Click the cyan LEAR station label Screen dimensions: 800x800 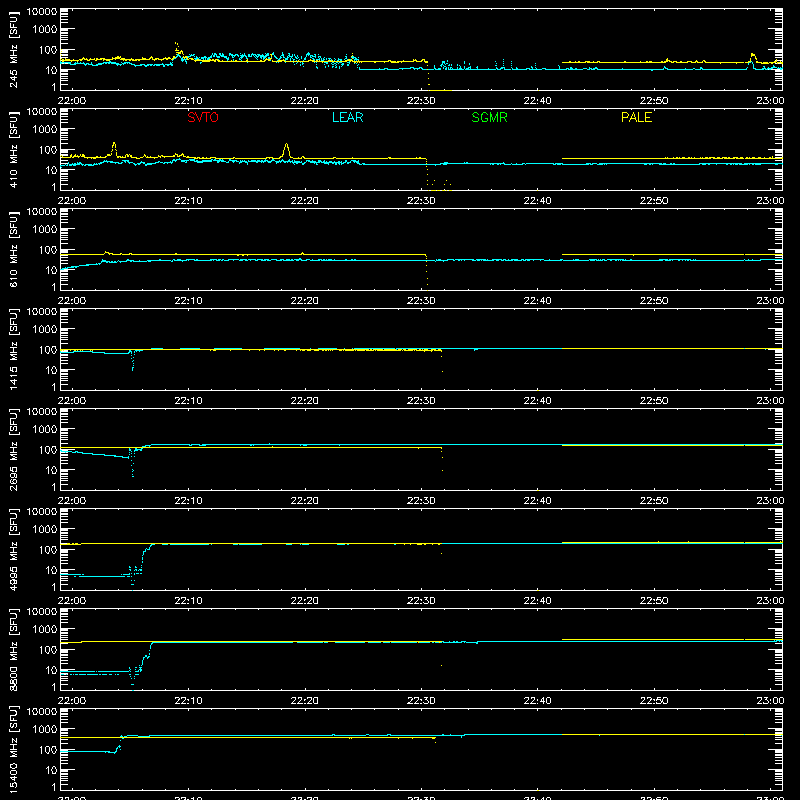point(347,117)
